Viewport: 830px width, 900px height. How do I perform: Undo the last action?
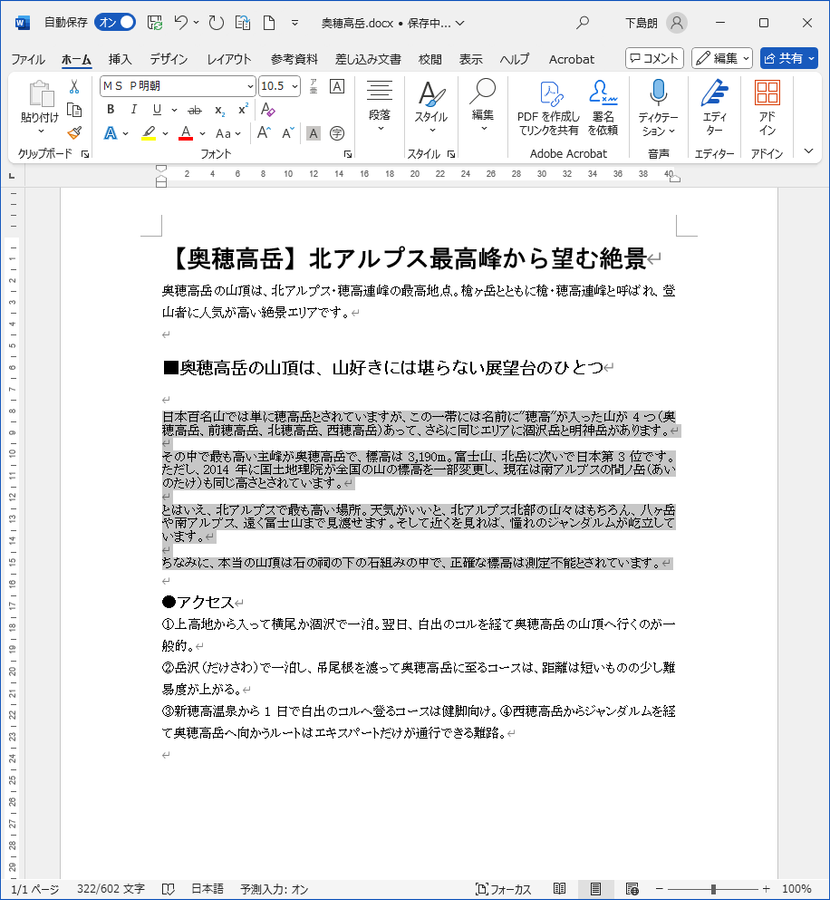coord(181,23)
